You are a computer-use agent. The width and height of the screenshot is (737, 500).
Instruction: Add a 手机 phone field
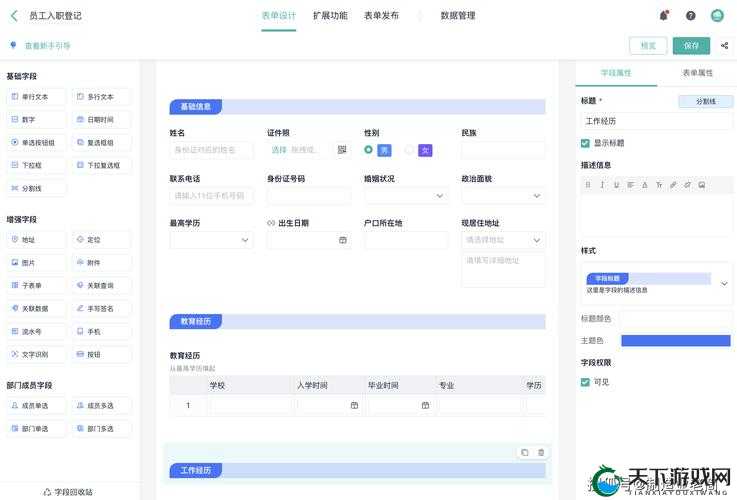(x=102, y=331)
